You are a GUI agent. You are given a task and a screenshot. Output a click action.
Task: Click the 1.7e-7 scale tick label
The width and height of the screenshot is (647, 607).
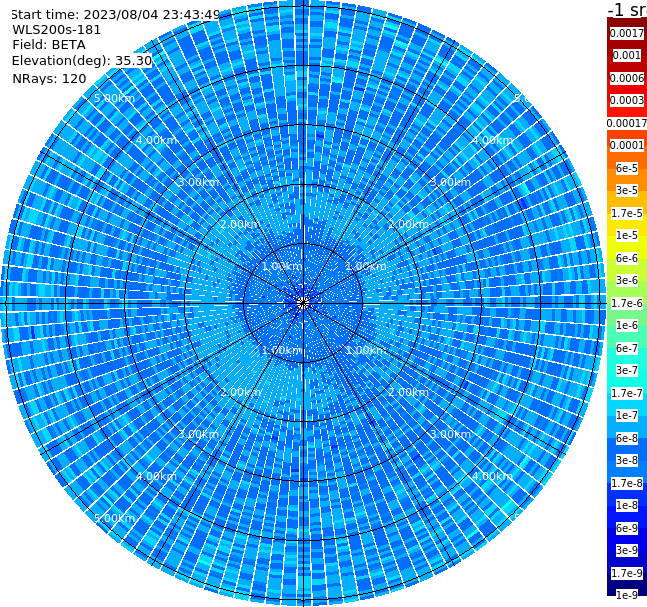click(x=627, y=393)
